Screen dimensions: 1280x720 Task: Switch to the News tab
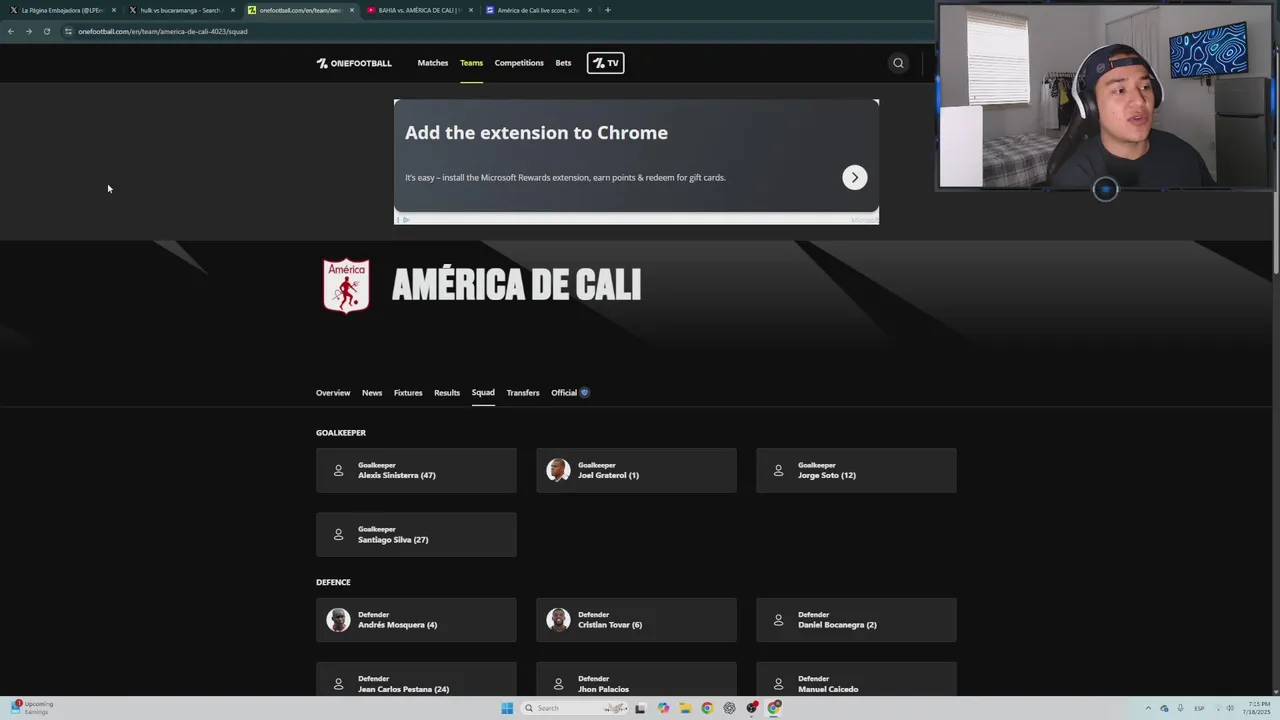coord(372,393)
